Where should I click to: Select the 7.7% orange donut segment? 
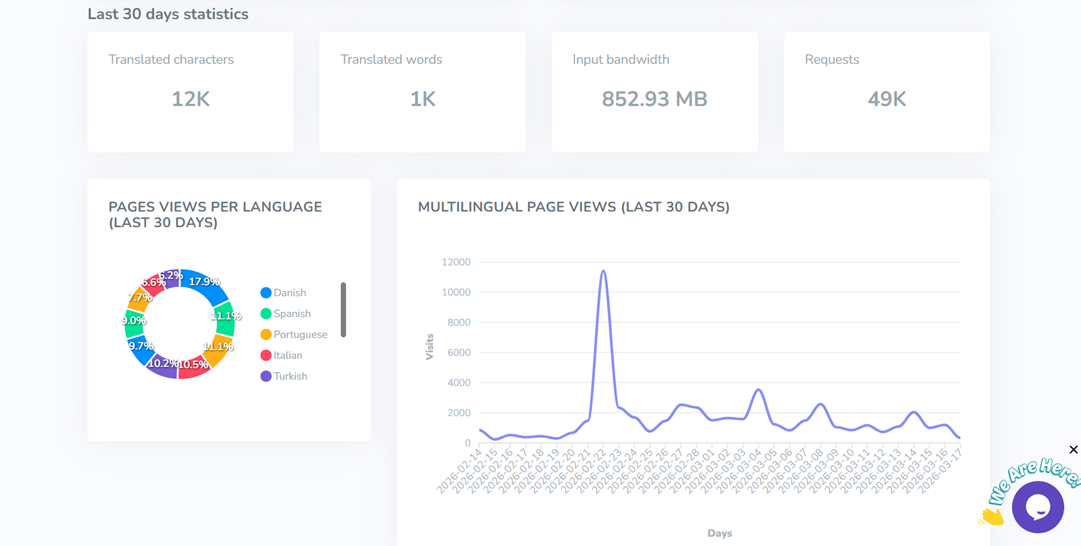coord(140,298)
